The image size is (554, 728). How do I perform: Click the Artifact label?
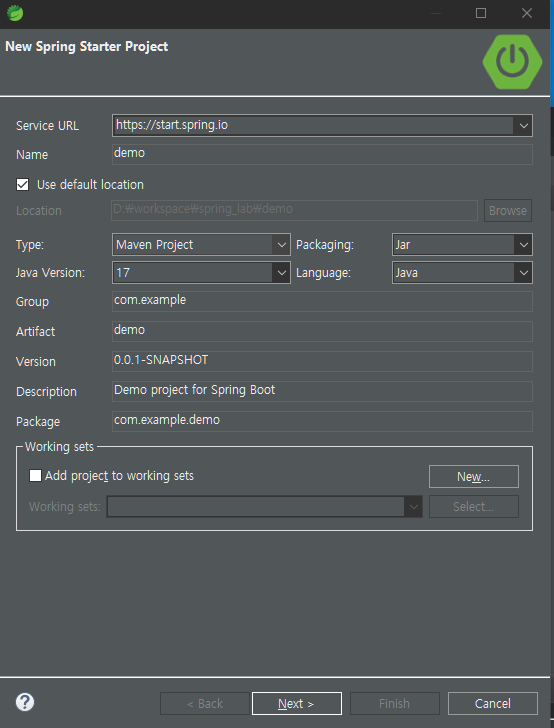(x=35, y=332)
